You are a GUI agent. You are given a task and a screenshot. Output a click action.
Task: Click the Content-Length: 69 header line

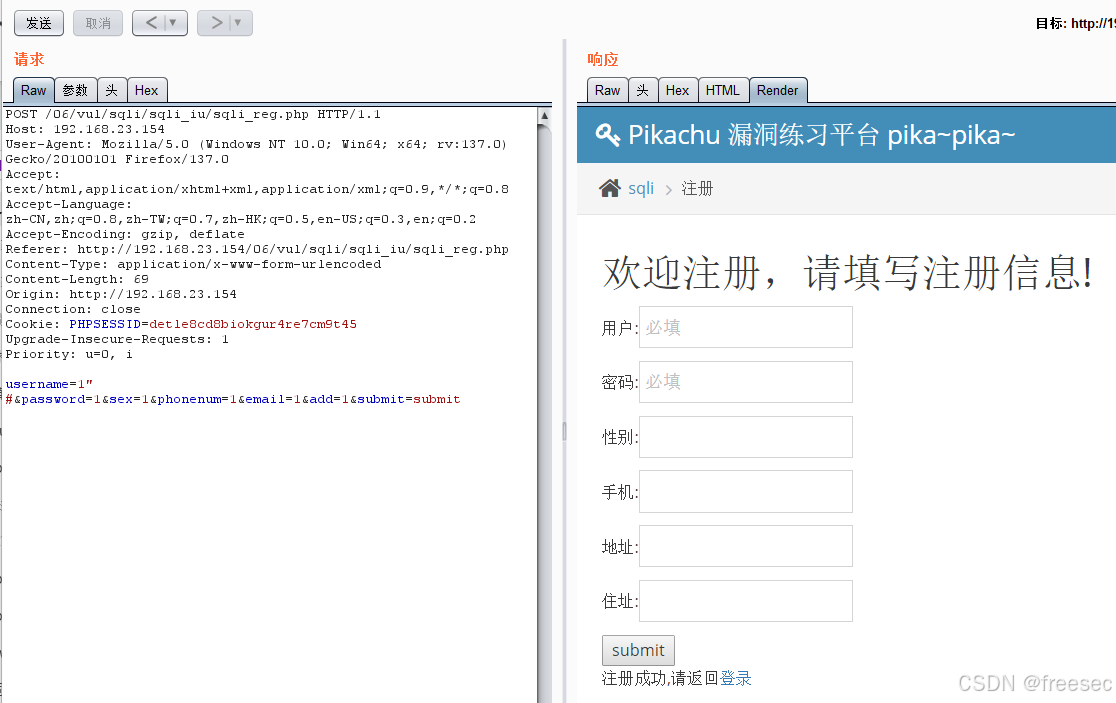[77, 280]
